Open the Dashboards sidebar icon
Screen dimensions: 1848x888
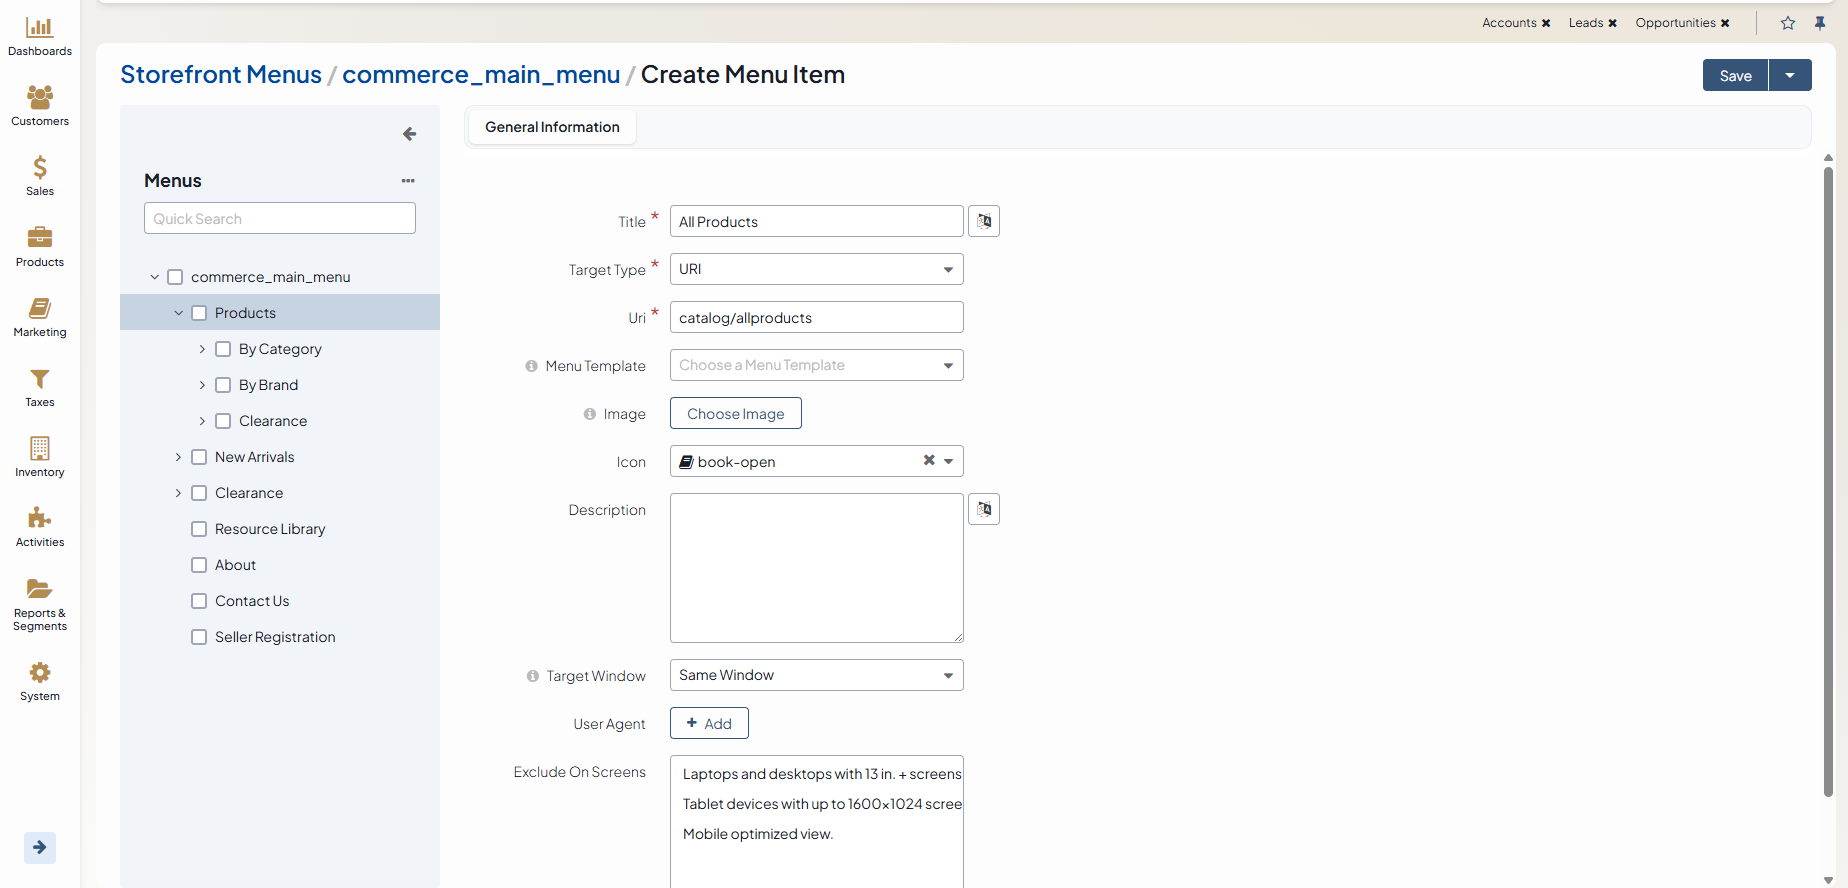[40, 29]
